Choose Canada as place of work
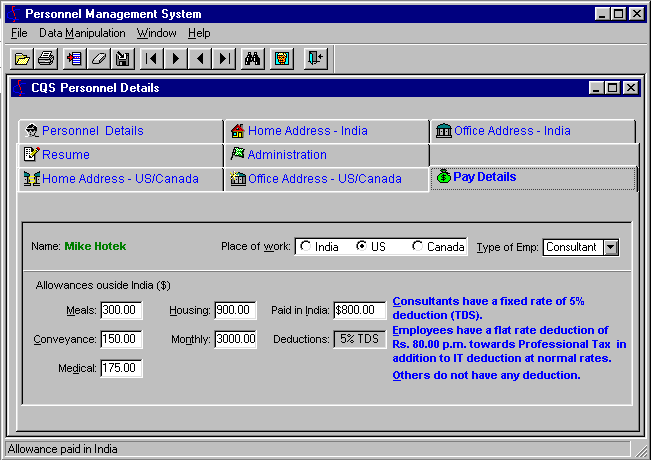This screenshot has width=651, height=460. point(418,247)
